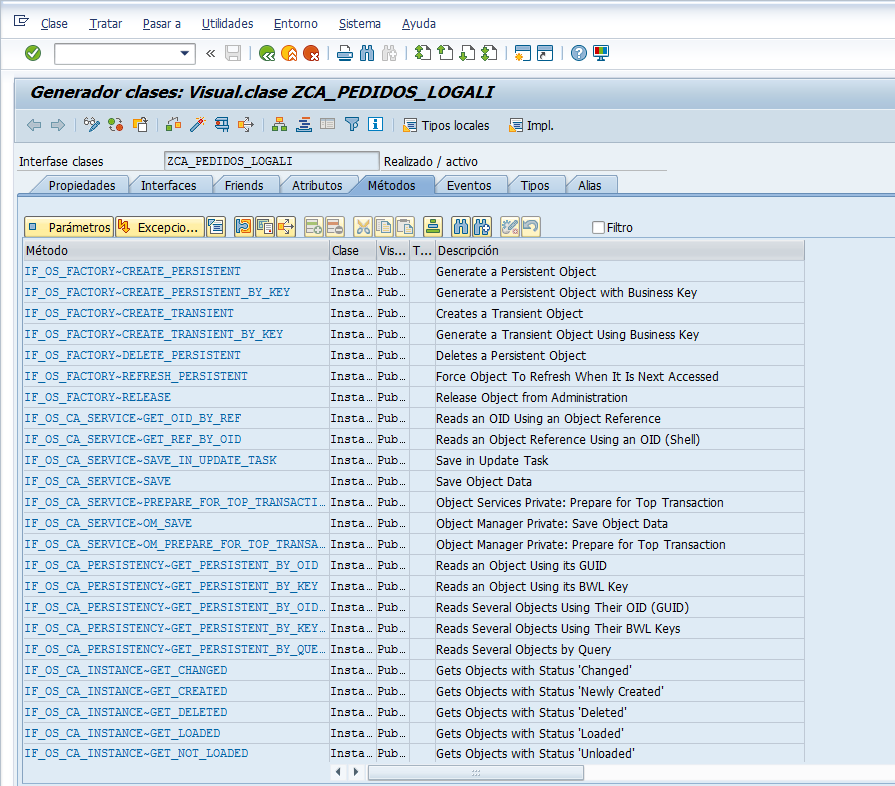Switch to the Atributos tab
895x786 pixels.
[x=317, y=186]
